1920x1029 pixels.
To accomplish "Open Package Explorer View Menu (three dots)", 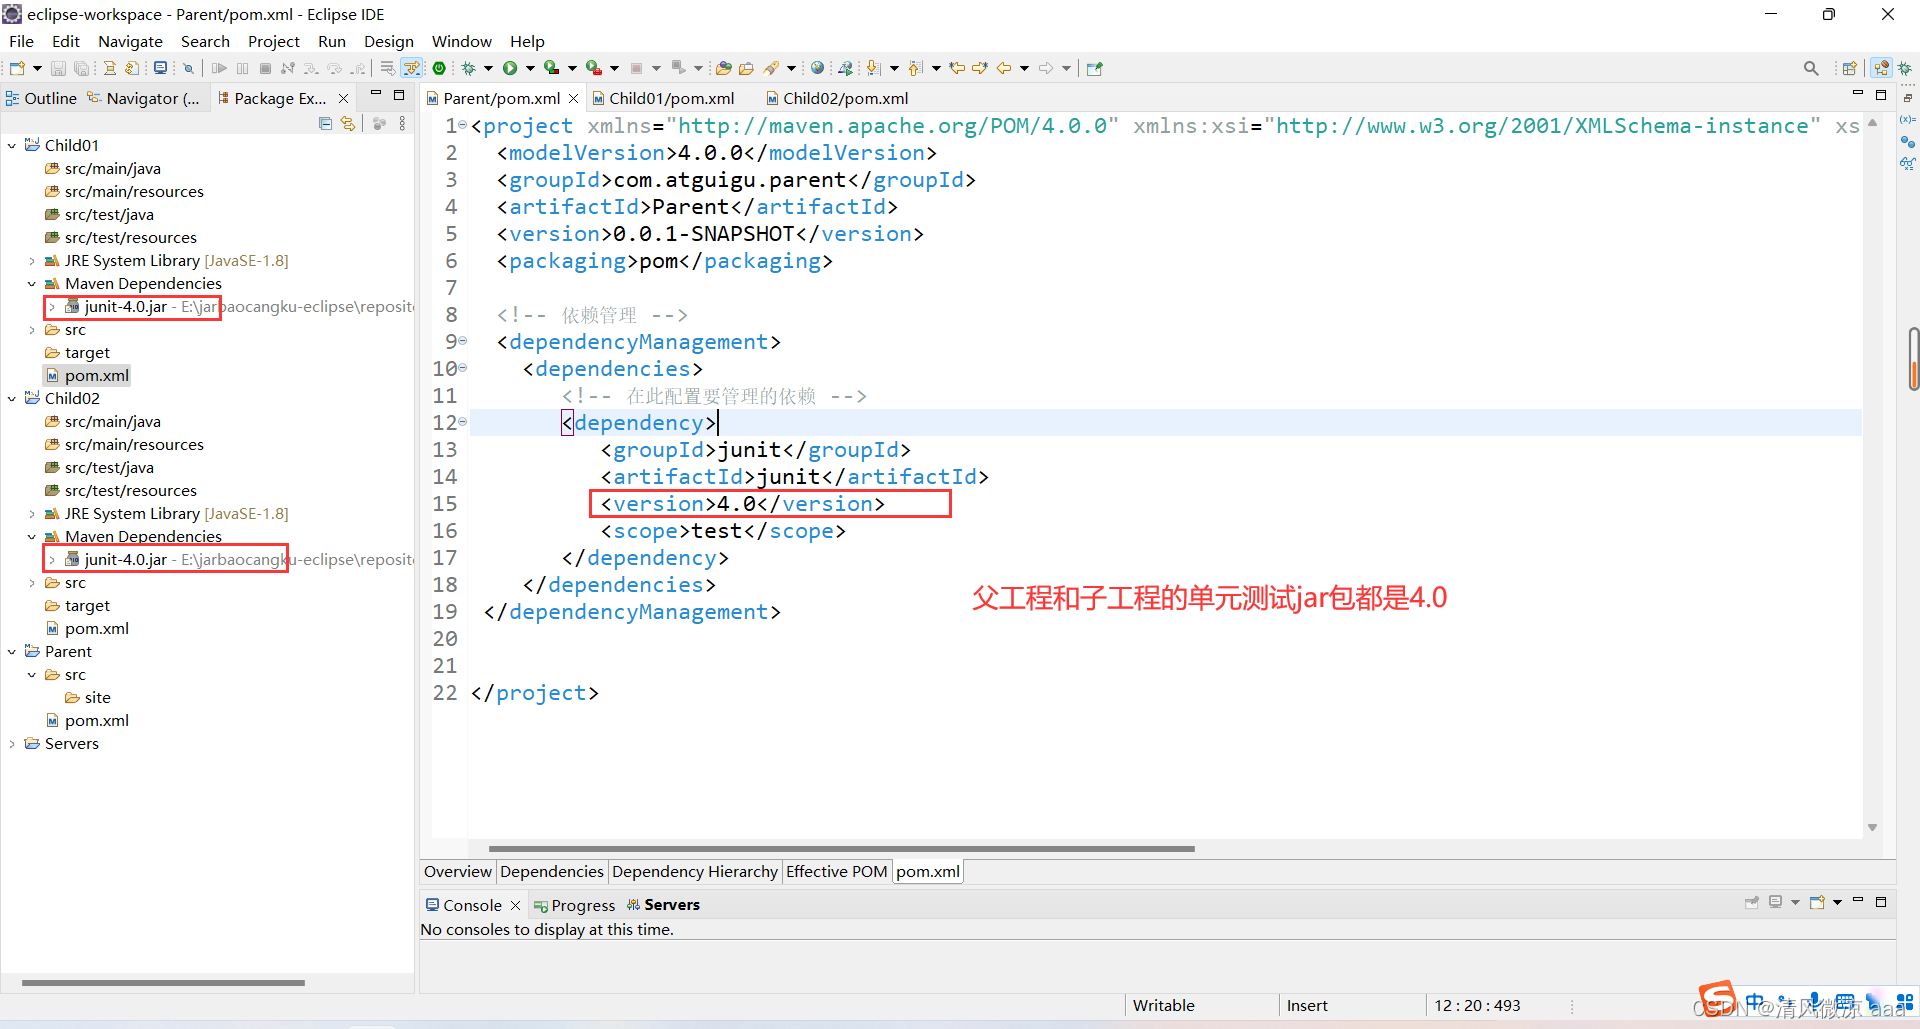I will tap(402, 123).
